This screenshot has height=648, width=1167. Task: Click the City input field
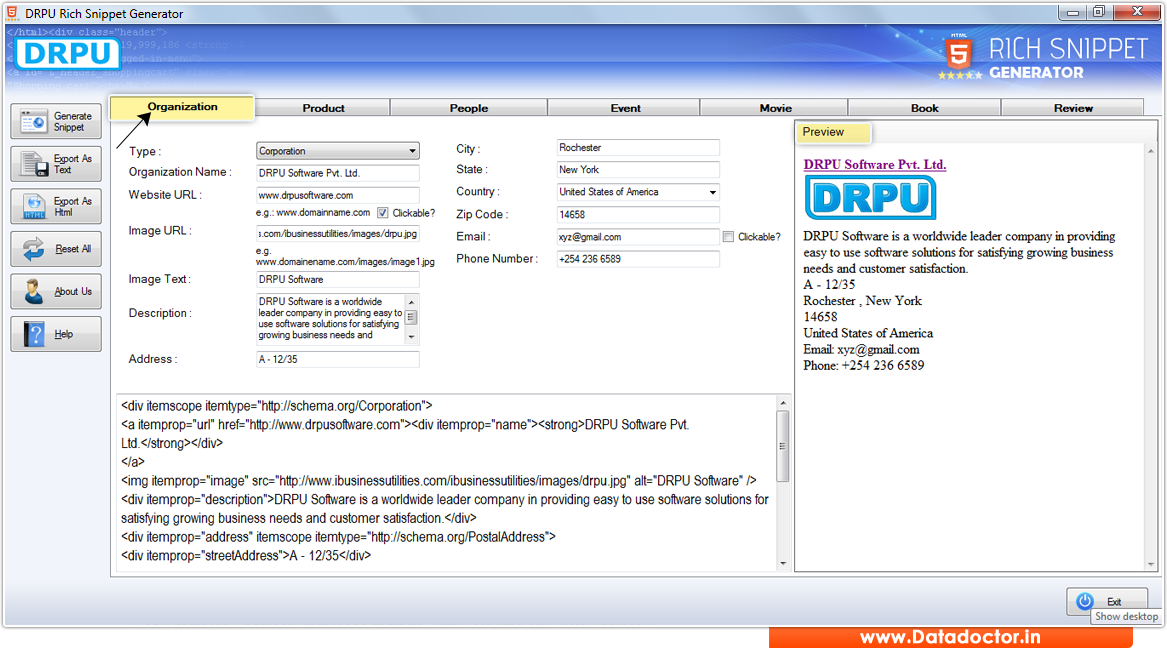tap(638, 148)
